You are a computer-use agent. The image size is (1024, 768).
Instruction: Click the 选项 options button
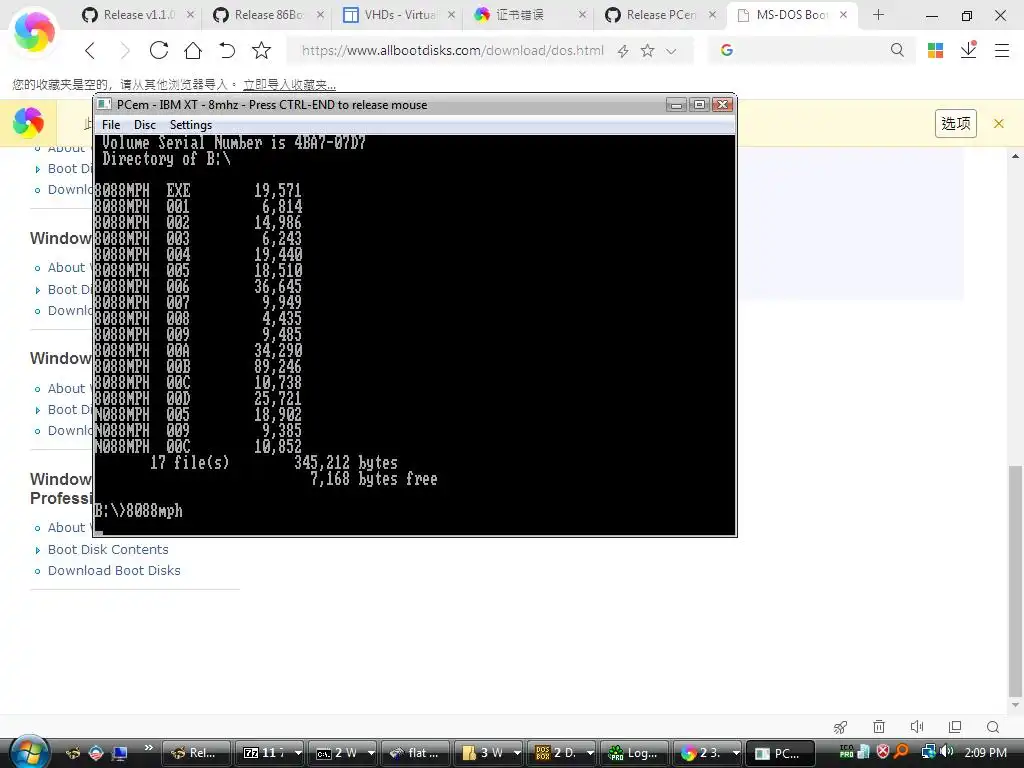(x=955, y=123)
